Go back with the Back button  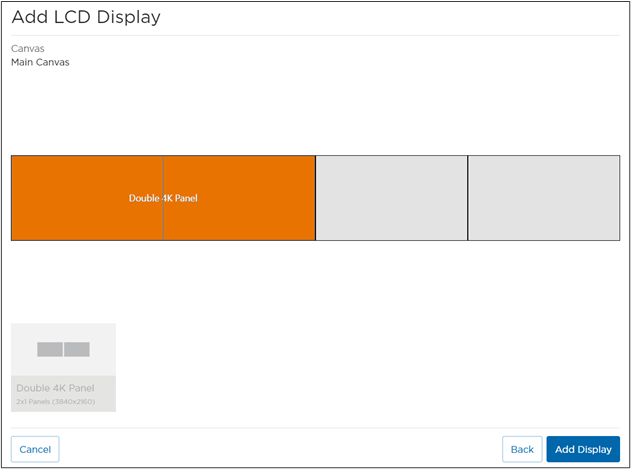pyautogui.click(x=522, y=449)
